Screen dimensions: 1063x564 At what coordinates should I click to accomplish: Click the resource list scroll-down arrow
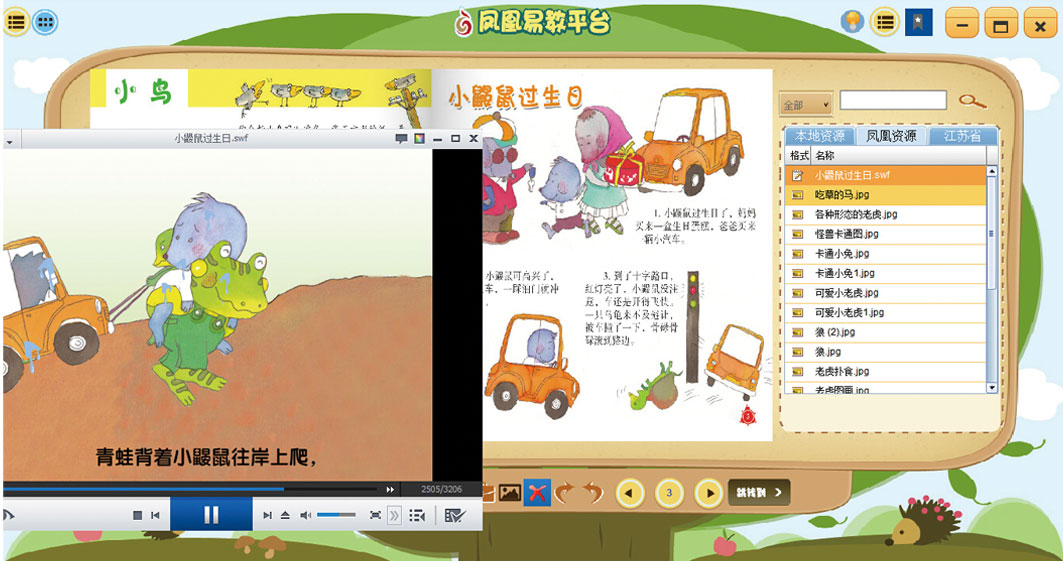[992, 387]
